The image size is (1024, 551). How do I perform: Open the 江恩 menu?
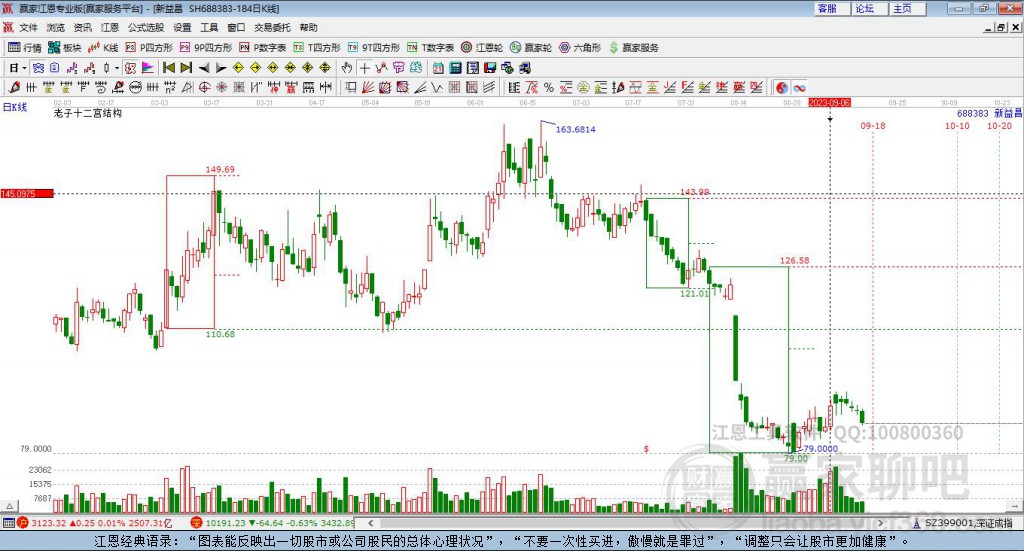pyautogui.click(x=110, y=27)
